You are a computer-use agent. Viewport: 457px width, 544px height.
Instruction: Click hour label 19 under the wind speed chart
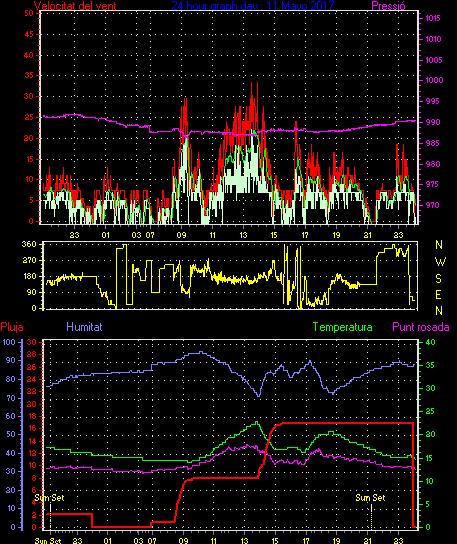(x=336, y=235)
